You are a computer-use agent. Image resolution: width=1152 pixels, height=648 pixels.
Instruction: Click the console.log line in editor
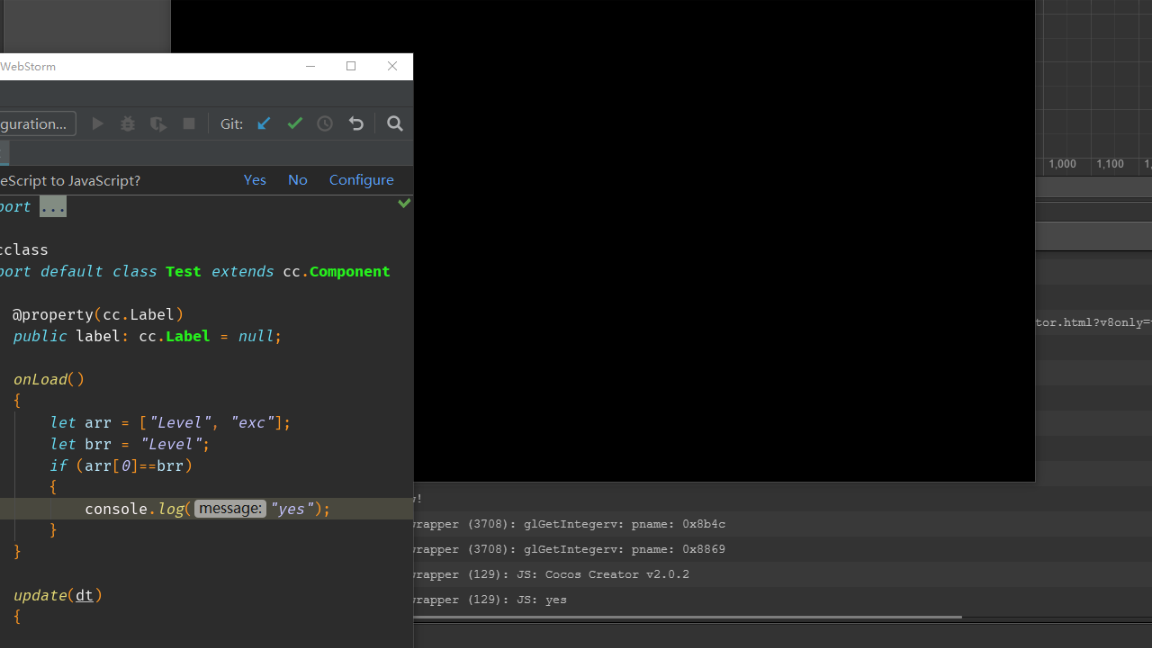206,508
